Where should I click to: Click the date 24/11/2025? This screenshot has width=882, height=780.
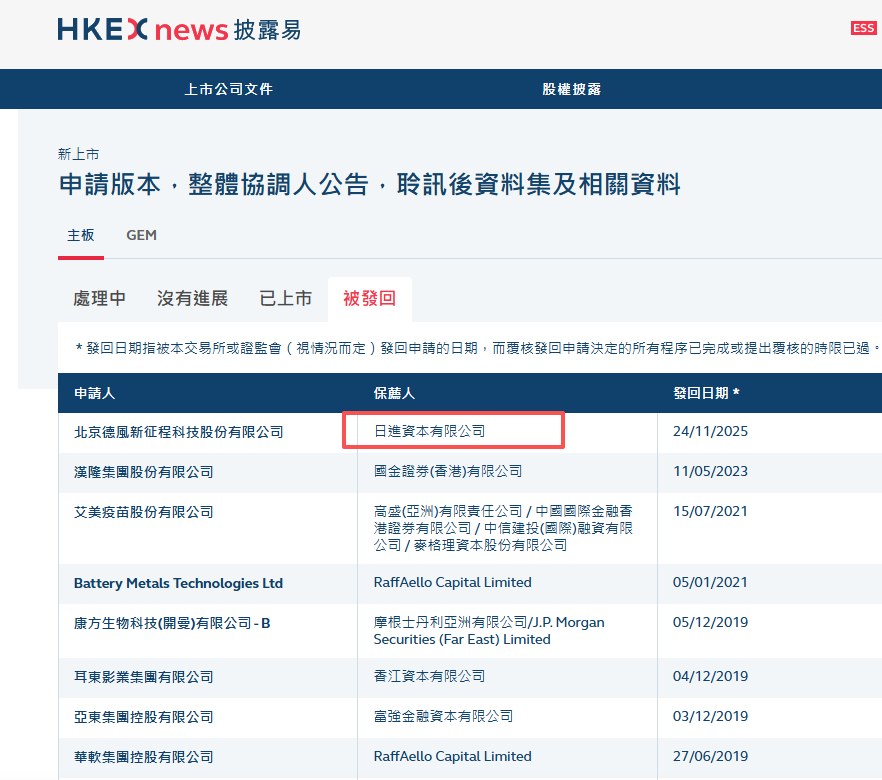pyautogui.click(x=710, y=431)
